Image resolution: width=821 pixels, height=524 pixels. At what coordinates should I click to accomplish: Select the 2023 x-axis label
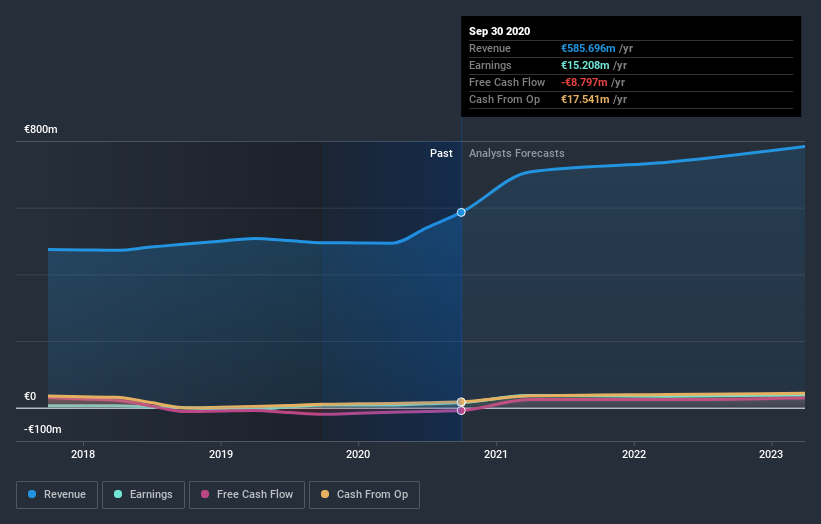[x=771, y=454]
